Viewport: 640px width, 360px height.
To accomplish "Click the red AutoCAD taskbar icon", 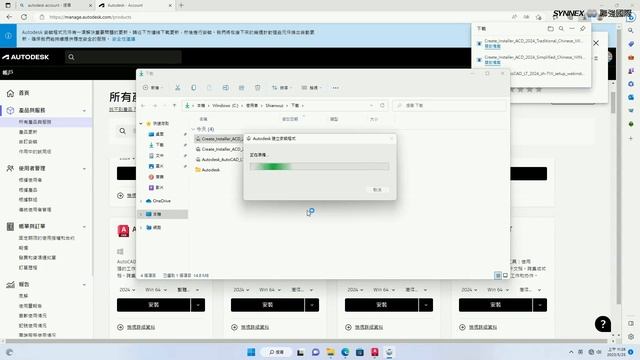I will pos(375,352).
